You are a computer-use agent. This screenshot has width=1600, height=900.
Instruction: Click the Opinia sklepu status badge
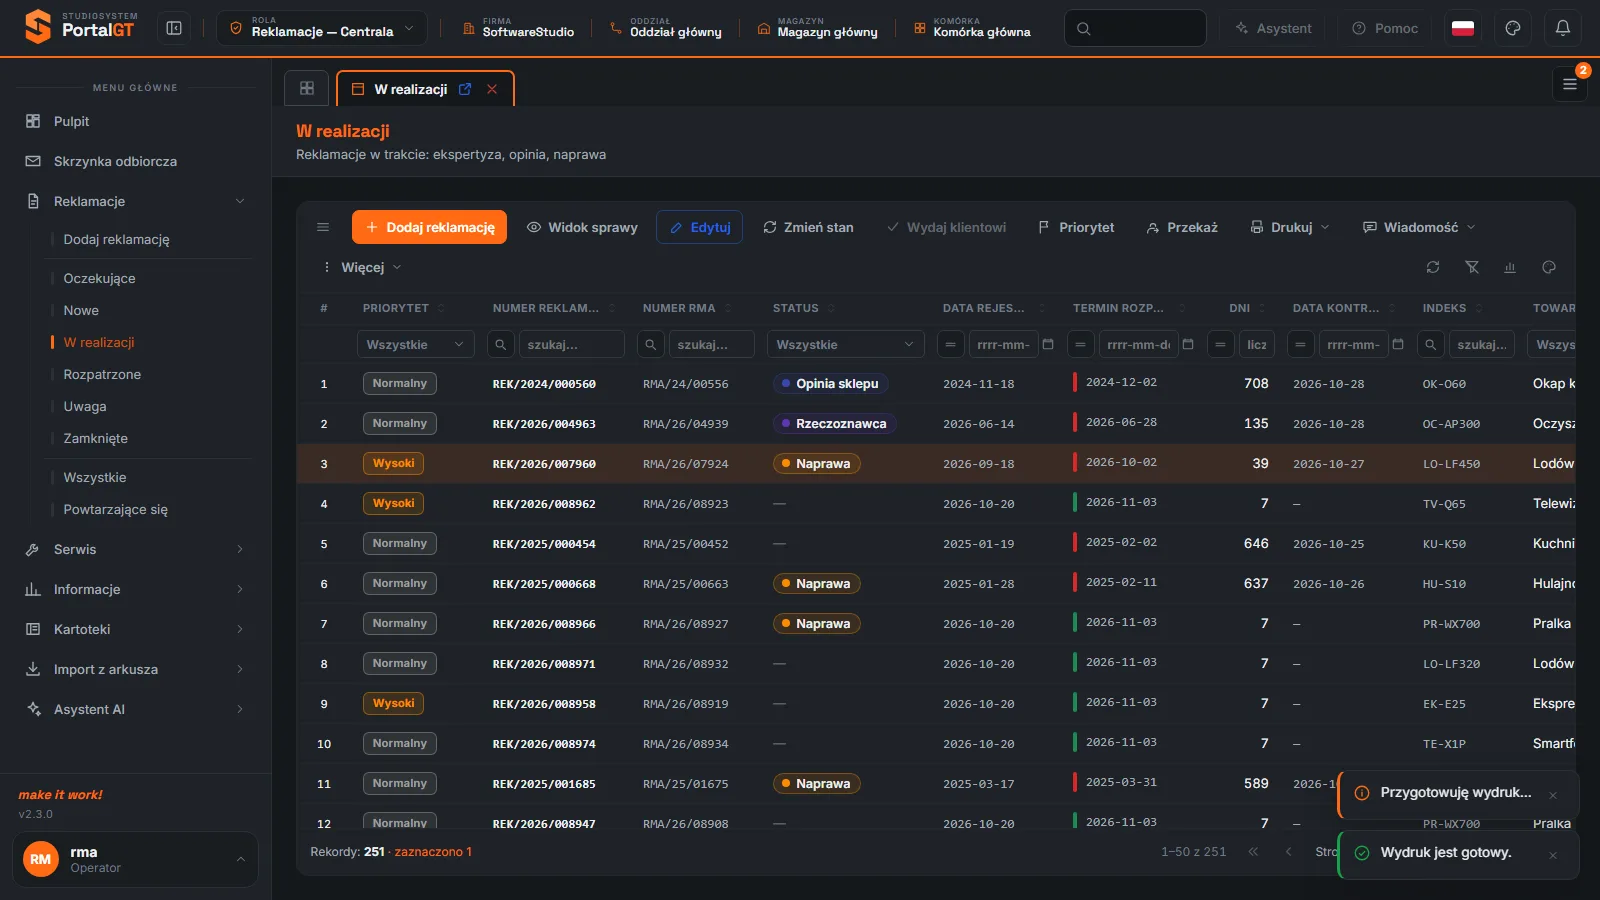pos(830,383)
